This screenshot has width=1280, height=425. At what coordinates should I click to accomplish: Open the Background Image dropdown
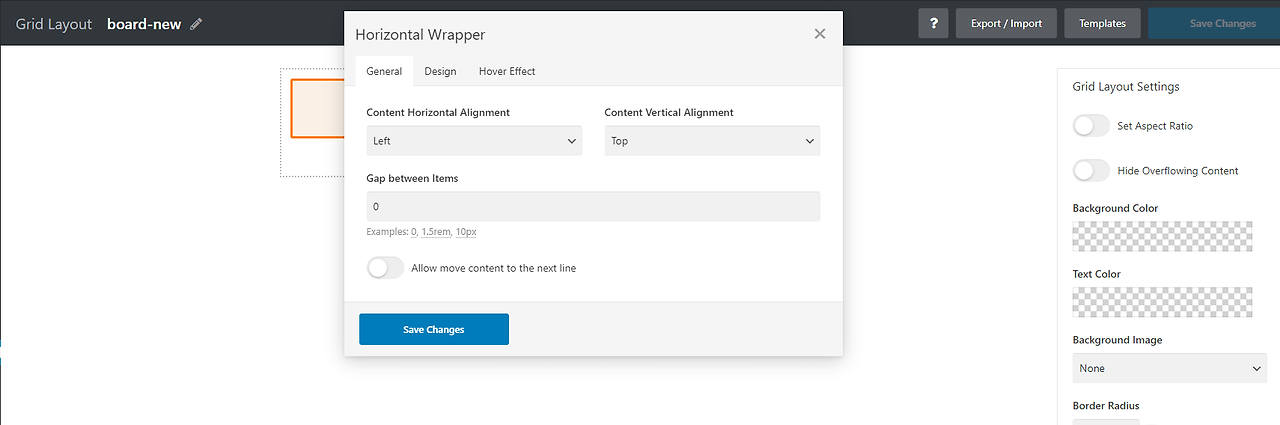tap(1169, 368)
